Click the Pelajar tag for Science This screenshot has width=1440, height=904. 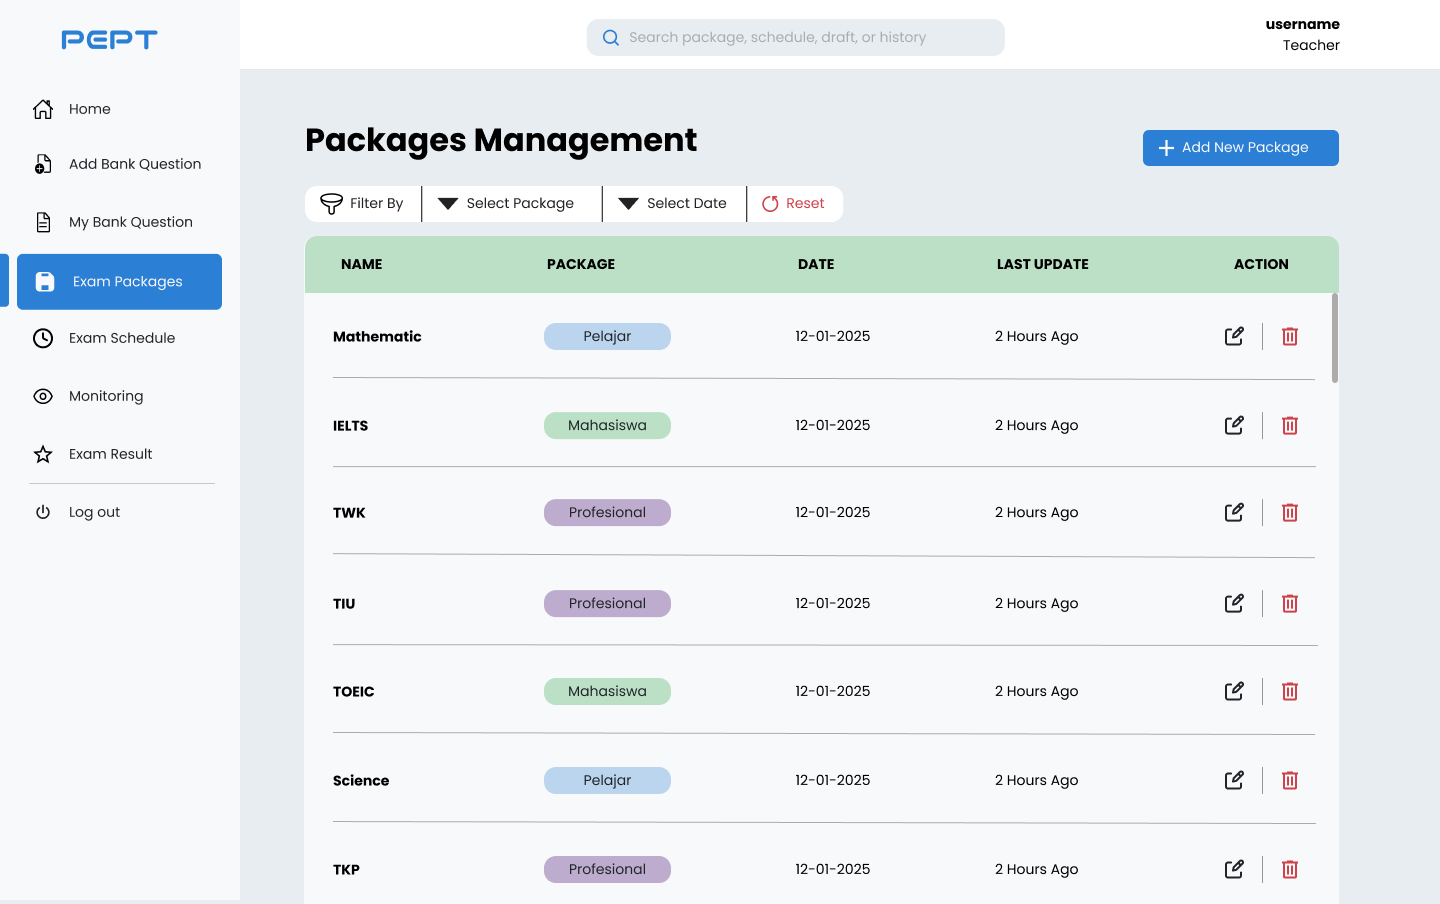[x=607, y=780]
